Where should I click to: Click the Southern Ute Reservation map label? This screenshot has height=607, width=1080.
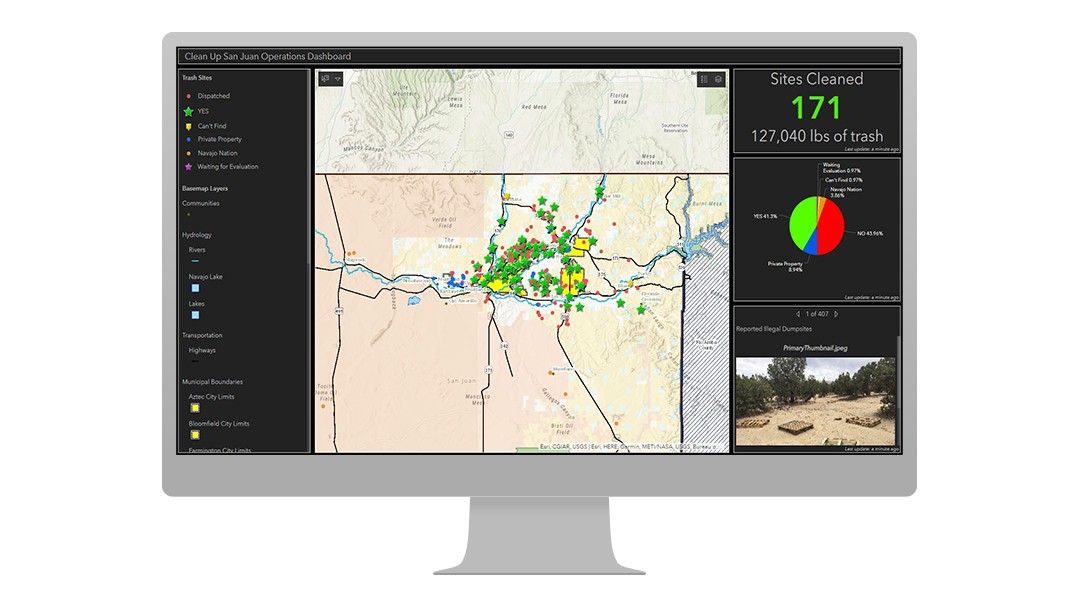(x=674, y=128)
